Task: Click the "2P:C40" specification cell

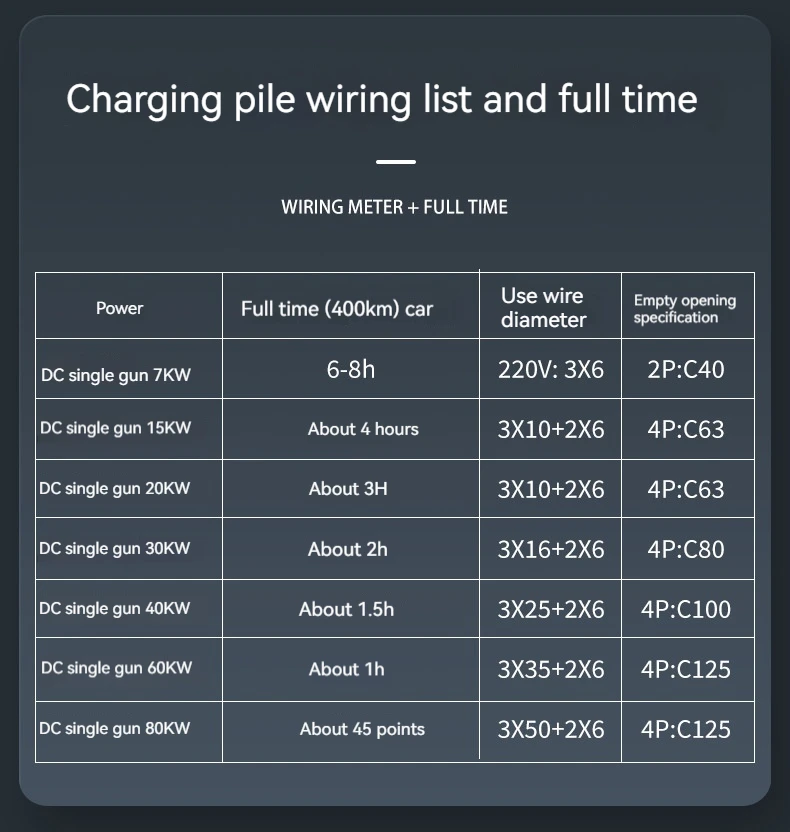Action: point(686,369)
